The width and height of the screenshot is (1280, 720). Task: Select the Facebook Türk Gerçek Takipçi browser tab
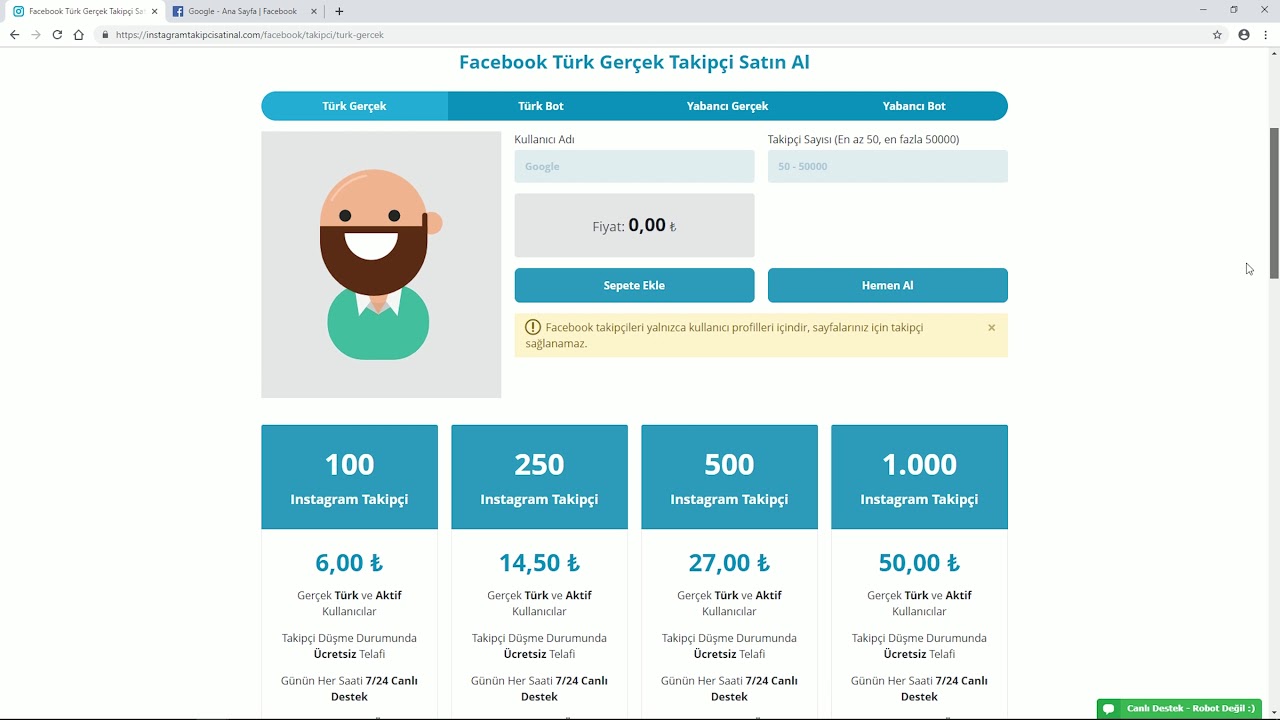85,11
